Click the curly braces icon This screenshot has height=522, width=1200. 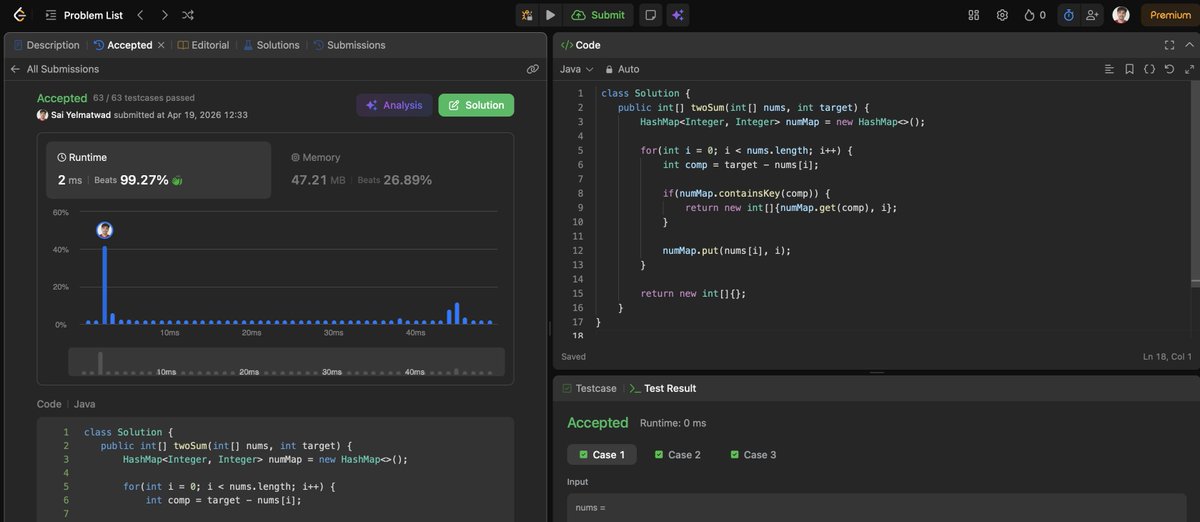[1149, 69]
